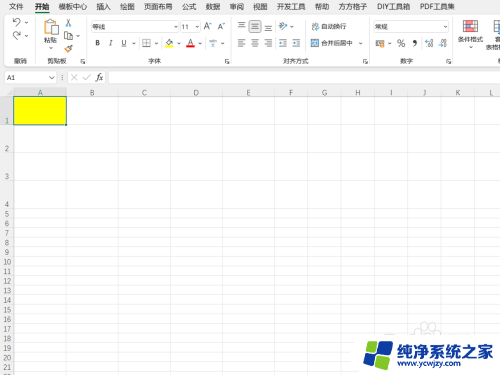The height and width of the screenshot is (375, 500).
Task: Align text to top
Action: (242, 26)
